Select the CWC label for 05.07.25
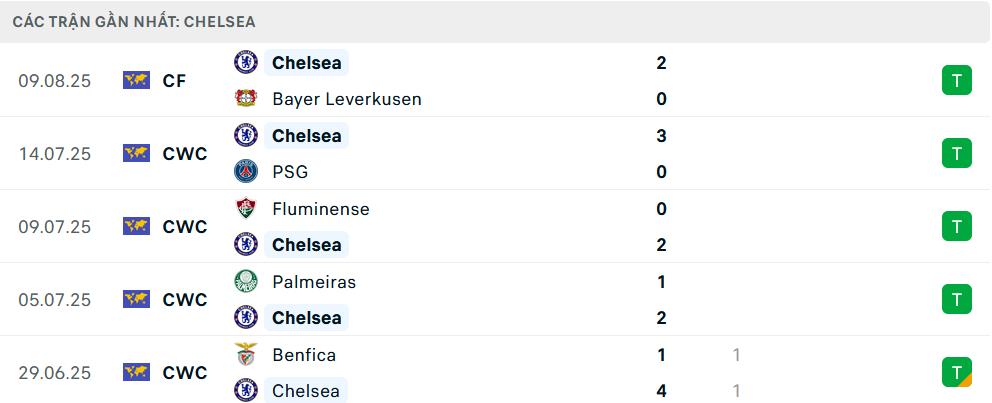Viewport: 992px width, 403px height. click(185, 300)
